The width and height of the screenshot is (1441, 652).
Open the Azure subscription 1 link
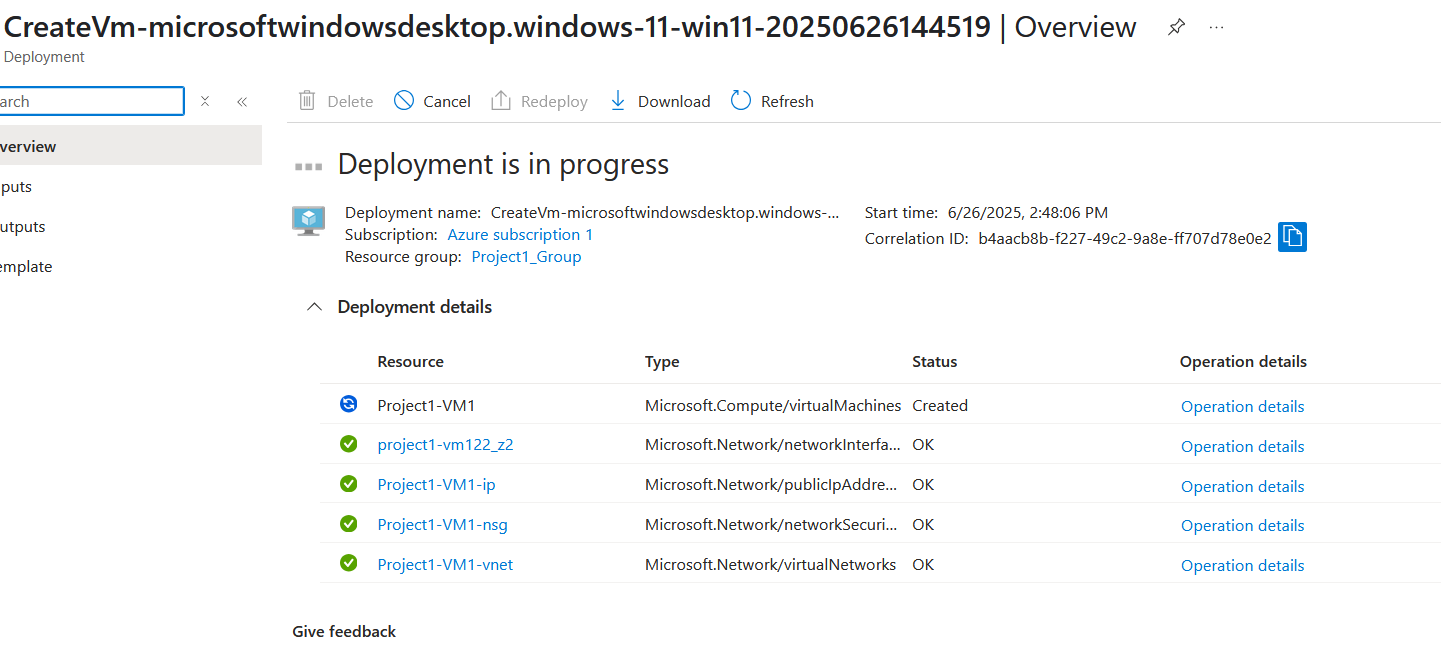point(520,234)
